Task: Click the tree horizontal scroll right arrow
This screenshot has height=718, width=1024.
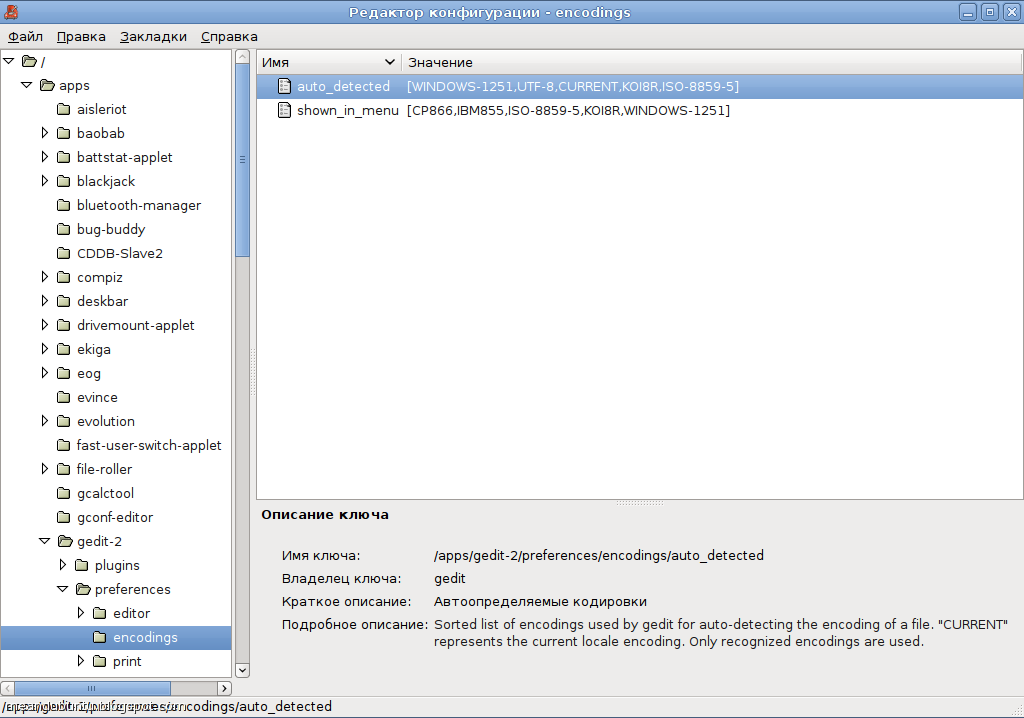Action: coord(224,688)
